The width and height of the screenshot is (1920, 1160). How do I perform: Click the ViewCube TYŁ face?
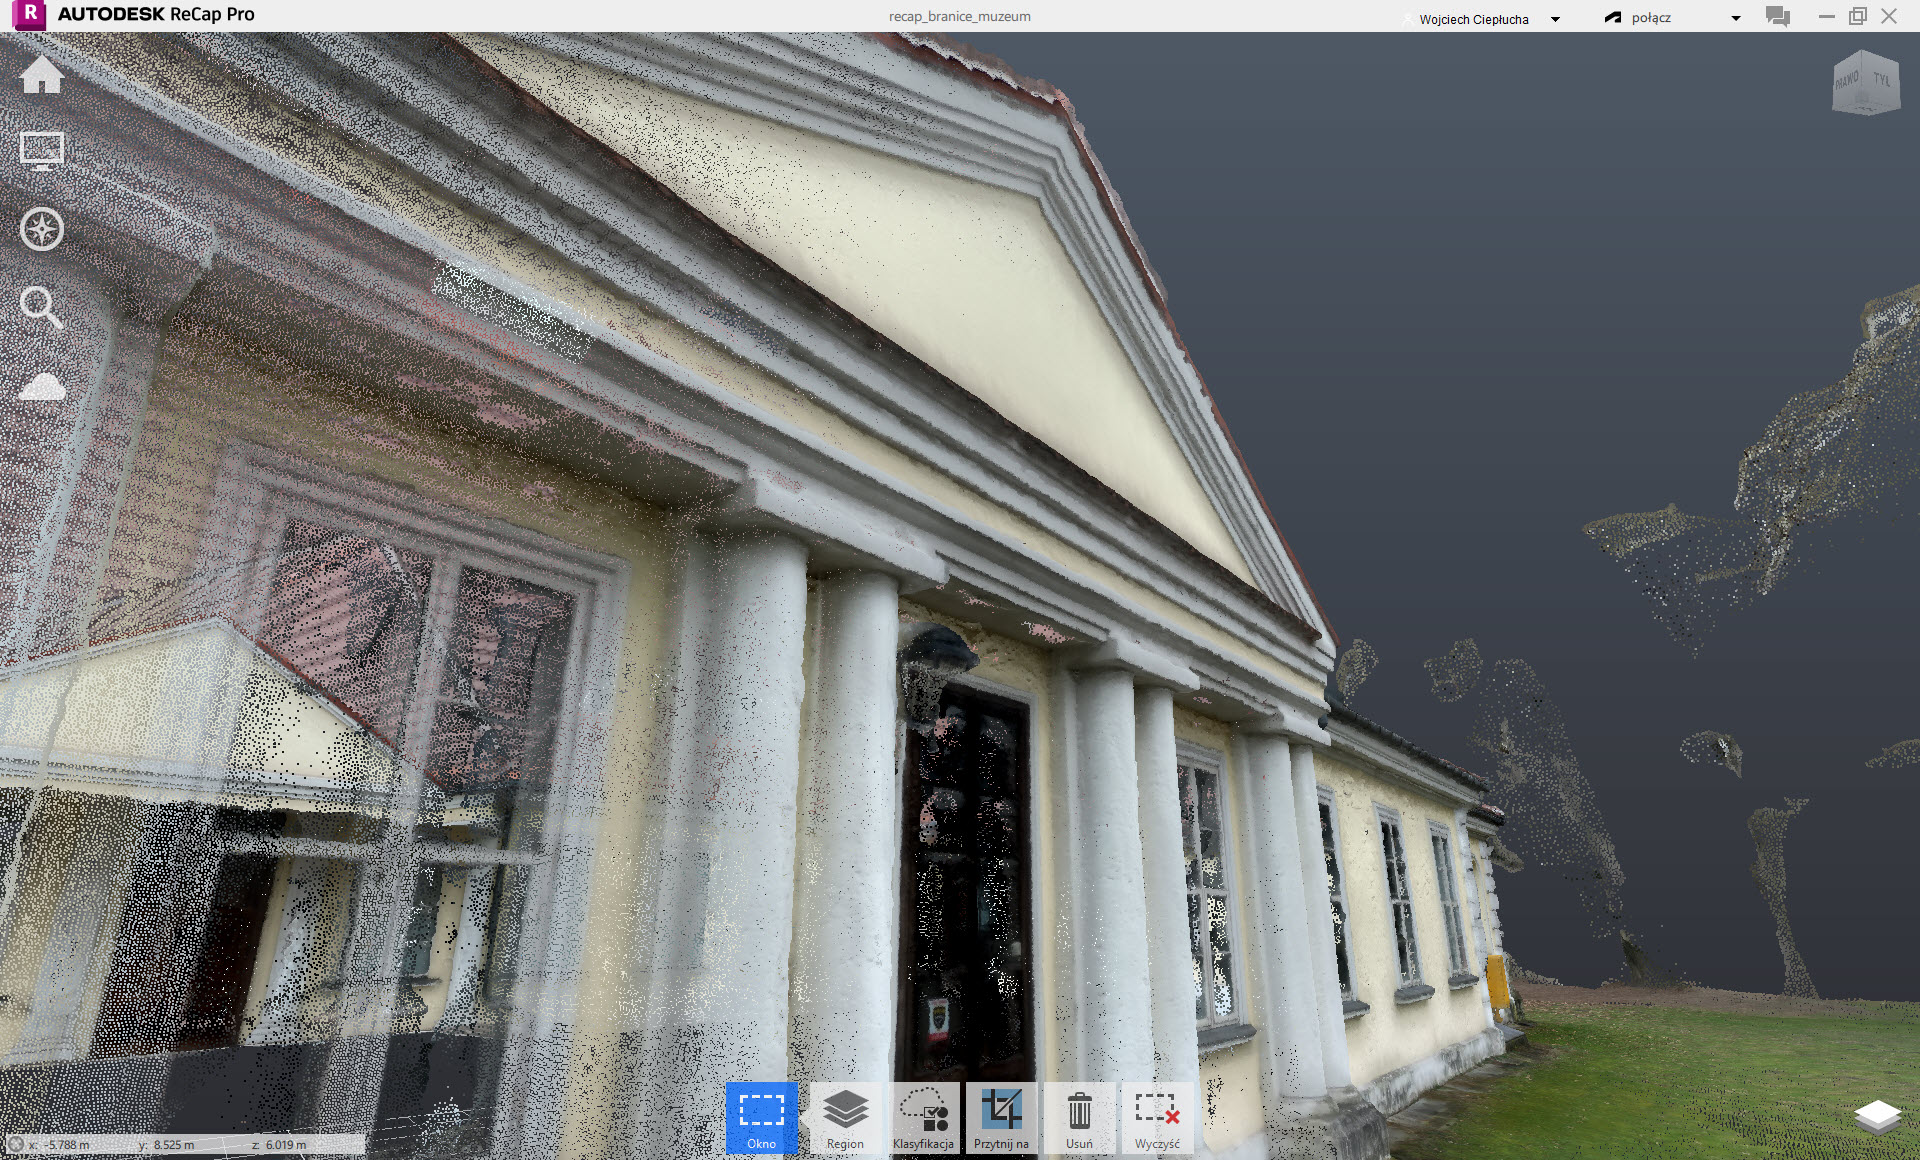click(x=1881, y=80)
